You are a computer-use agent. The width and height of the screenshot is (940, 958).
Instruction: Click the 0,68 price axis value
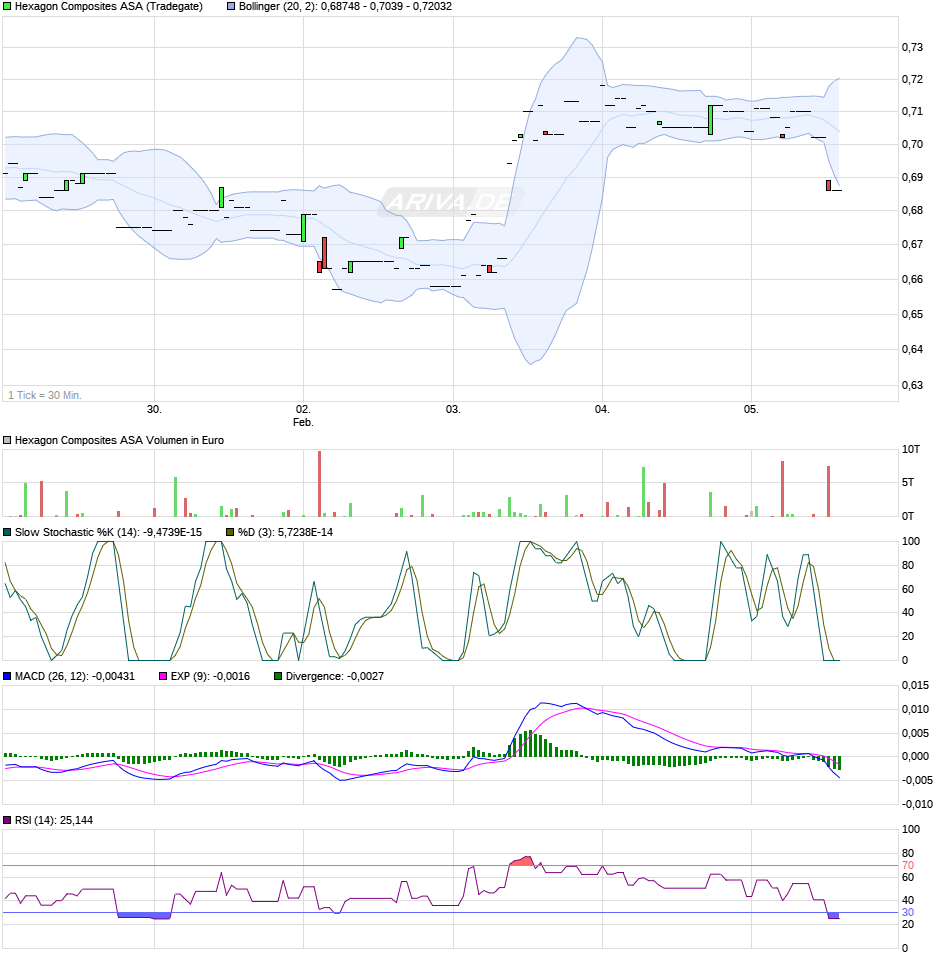913,211
